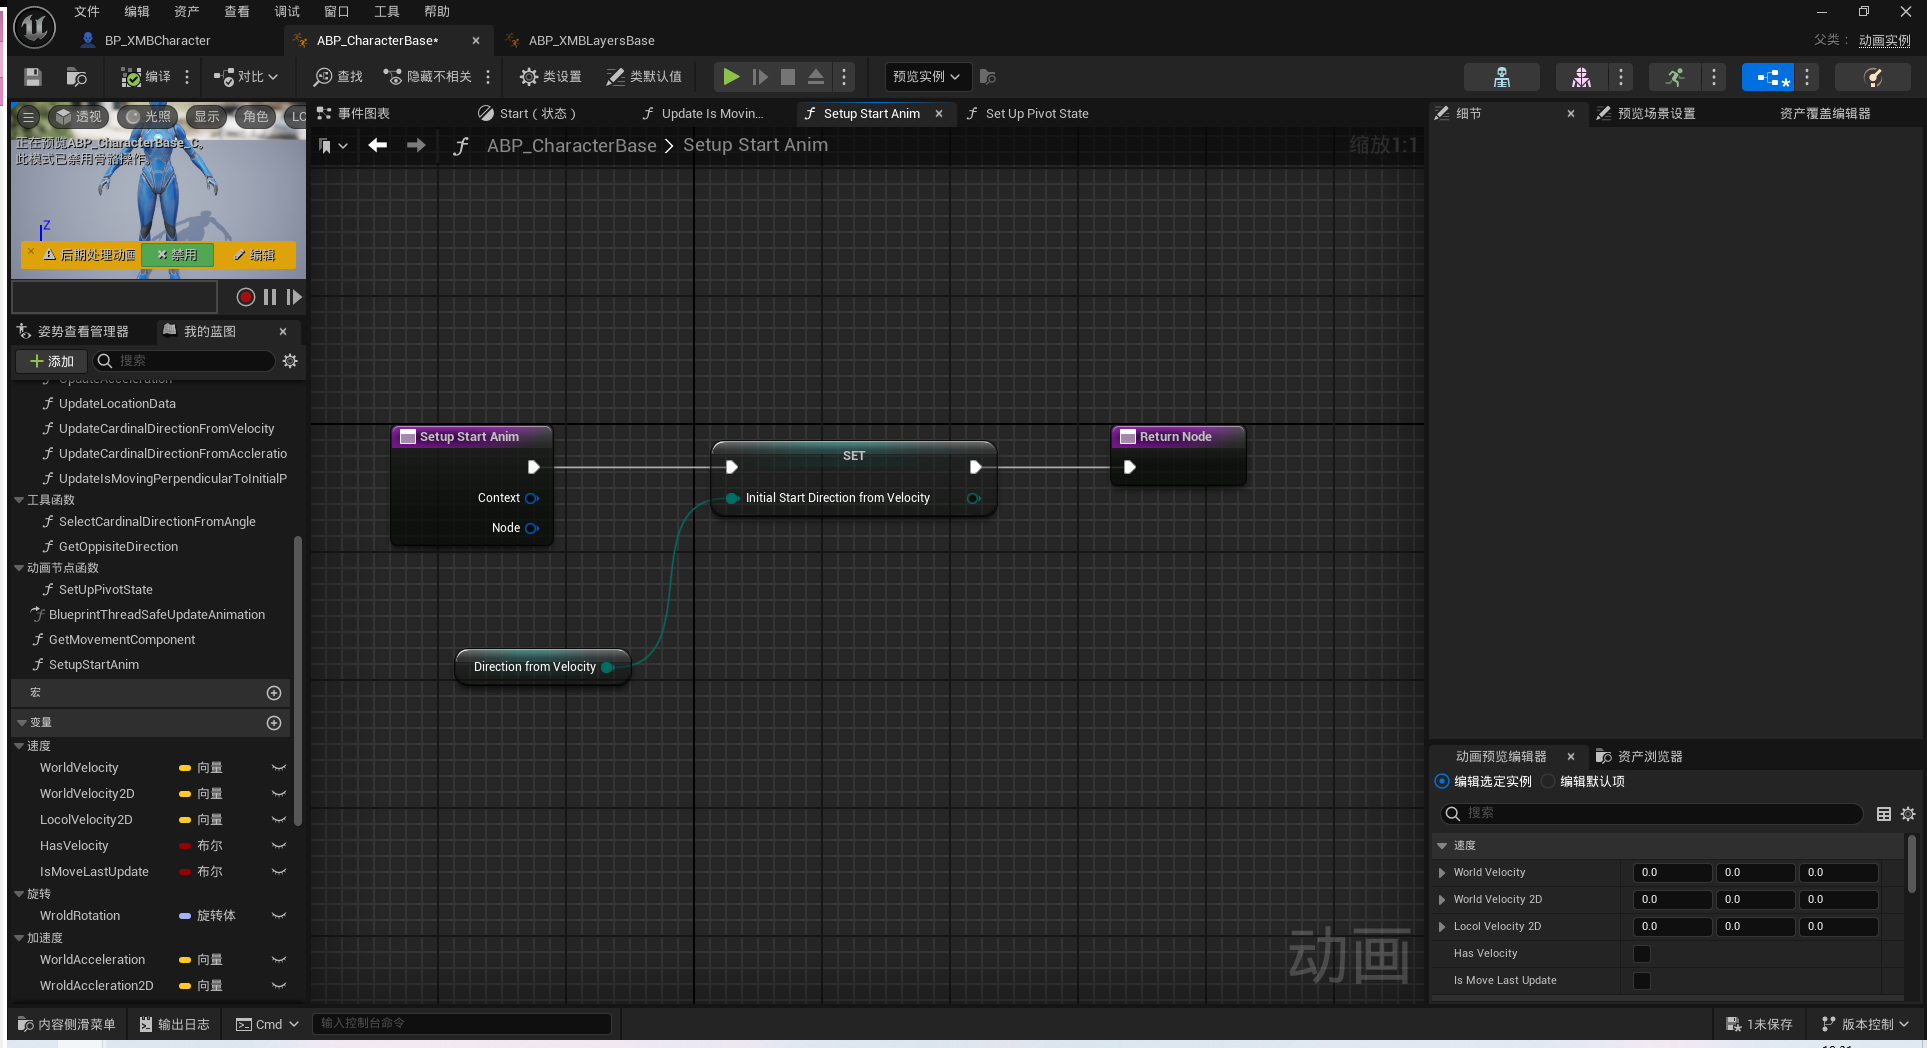Expand the Locol Velocity 2D property row

[1442, 927]
